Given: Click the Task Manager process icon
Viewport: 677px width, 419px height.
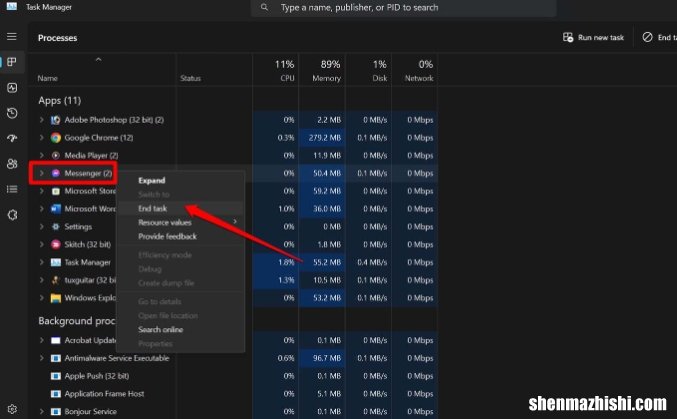Looking at the screenshot, I should 56,262.
